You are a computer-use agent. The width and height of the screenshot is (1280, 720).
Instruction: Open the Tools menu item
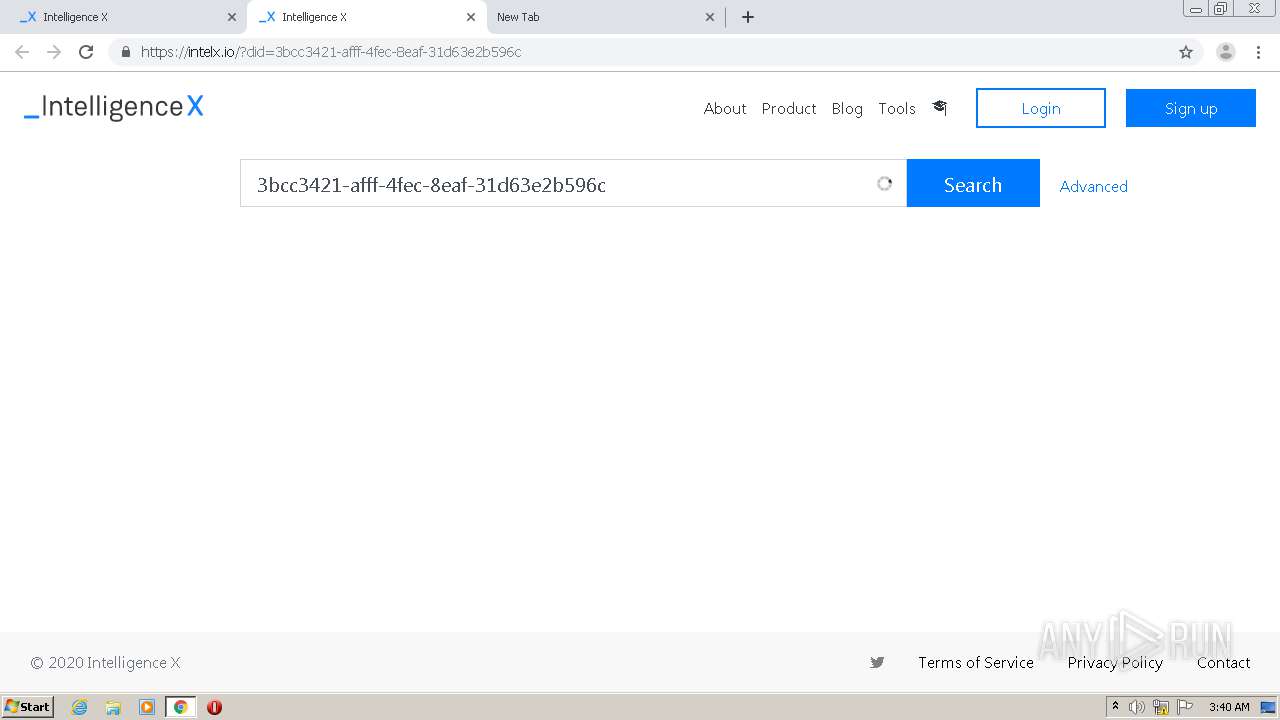pos(897,108)
